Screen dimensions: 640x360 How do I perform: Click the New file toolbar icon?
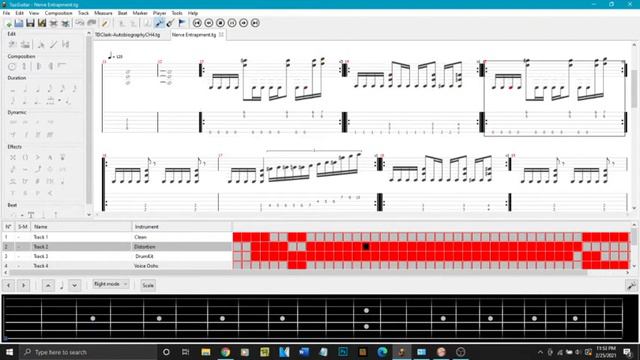tap(8, 23)
